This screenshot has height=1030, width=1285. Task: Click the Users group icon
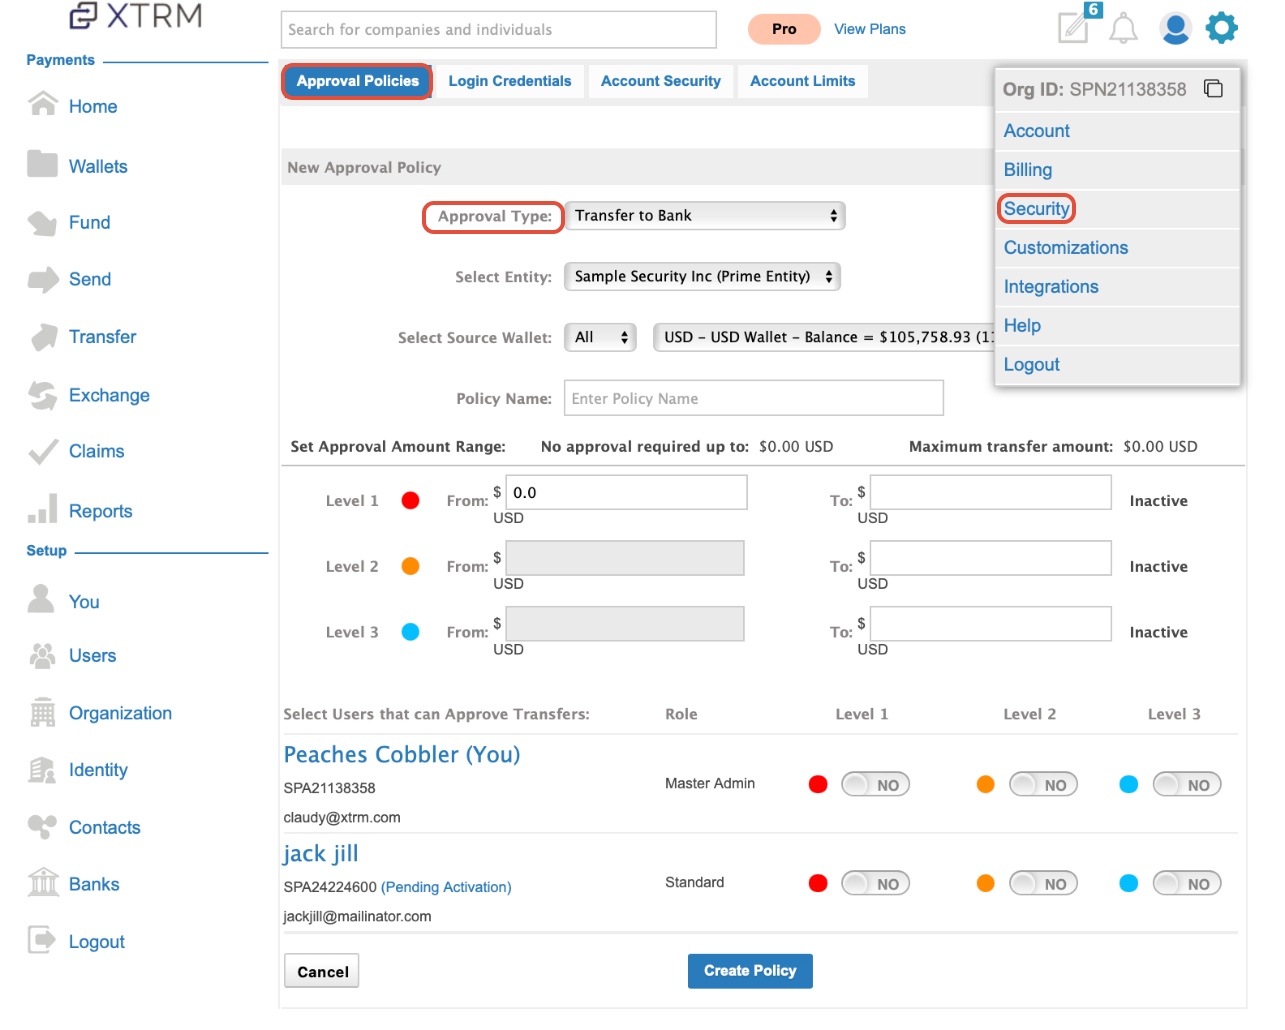coord(42,656)
